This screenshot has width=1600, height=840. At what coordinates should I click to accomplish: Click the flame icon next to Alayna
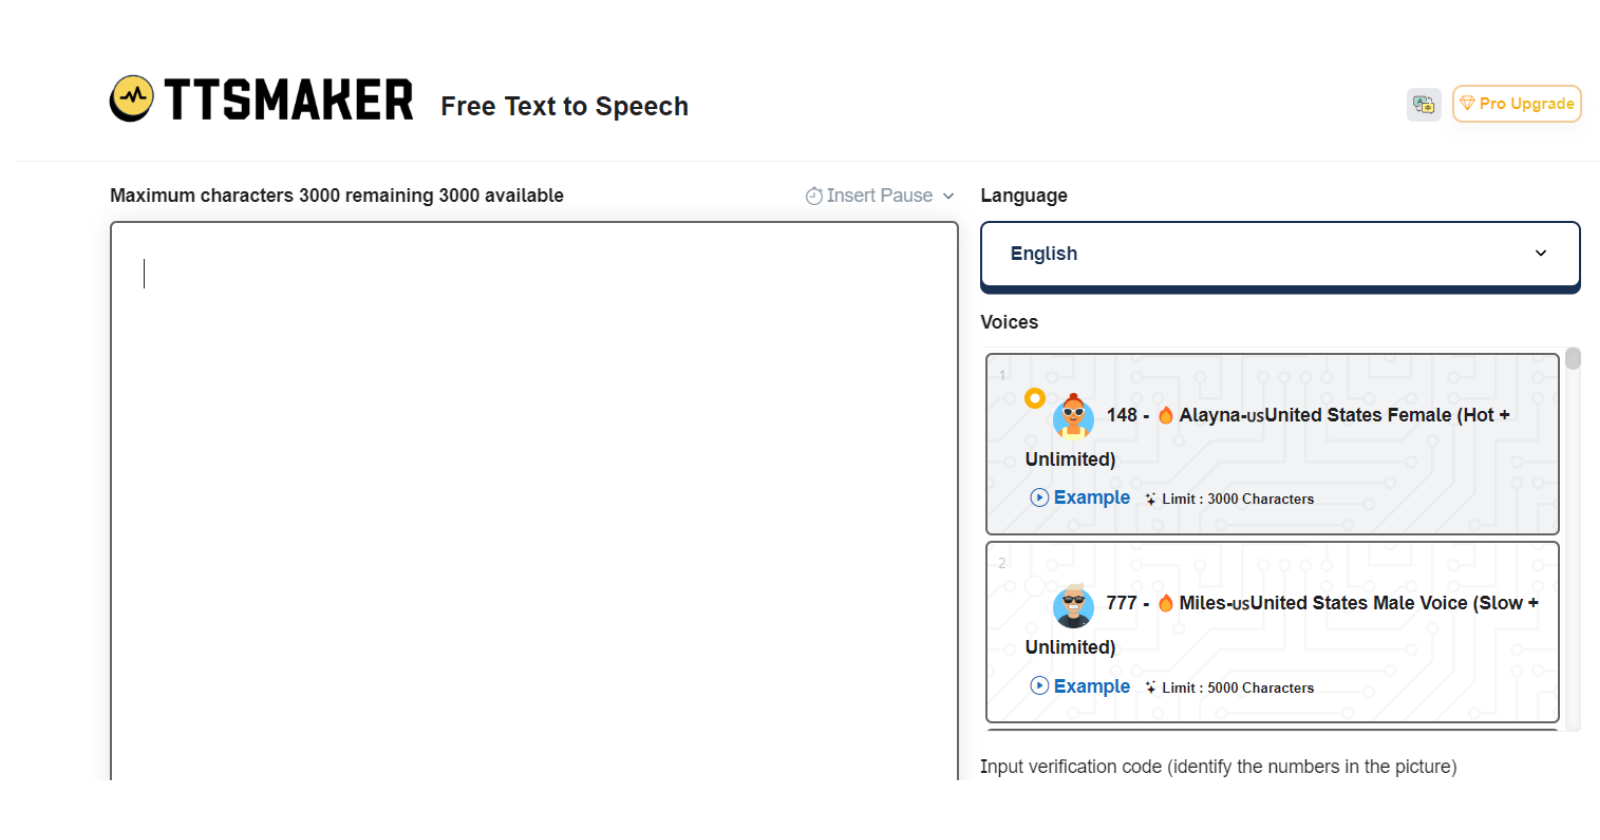click(x=1165, y=415)
